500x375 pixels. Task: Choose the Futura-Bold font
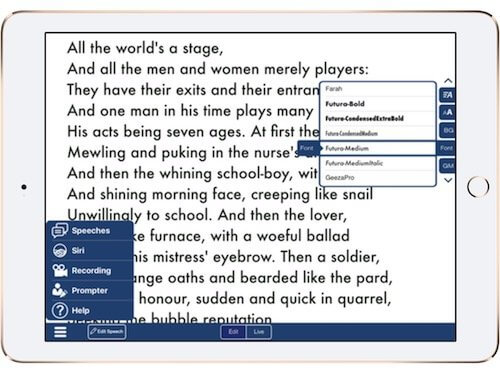tap(378, 104)
